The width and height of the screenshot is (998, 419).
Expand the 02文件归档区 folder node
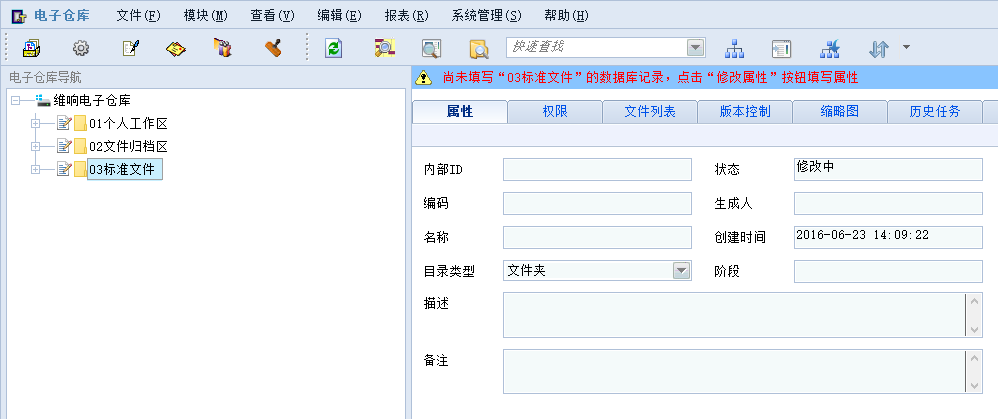tap(35, 146)
